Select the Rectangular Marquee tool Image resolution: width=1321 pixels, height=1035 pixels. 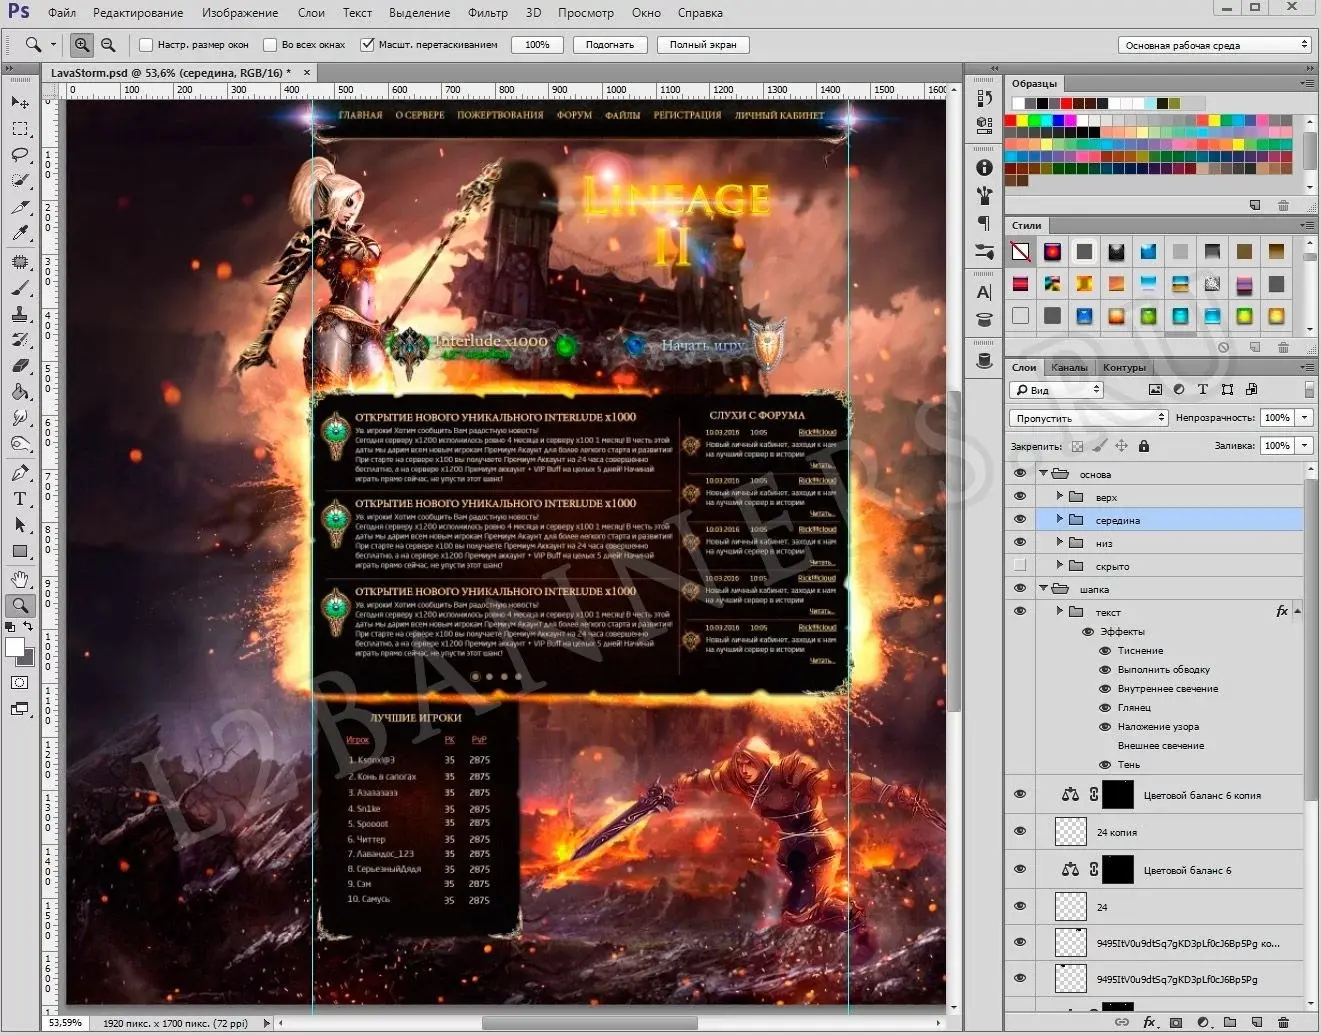19,129
